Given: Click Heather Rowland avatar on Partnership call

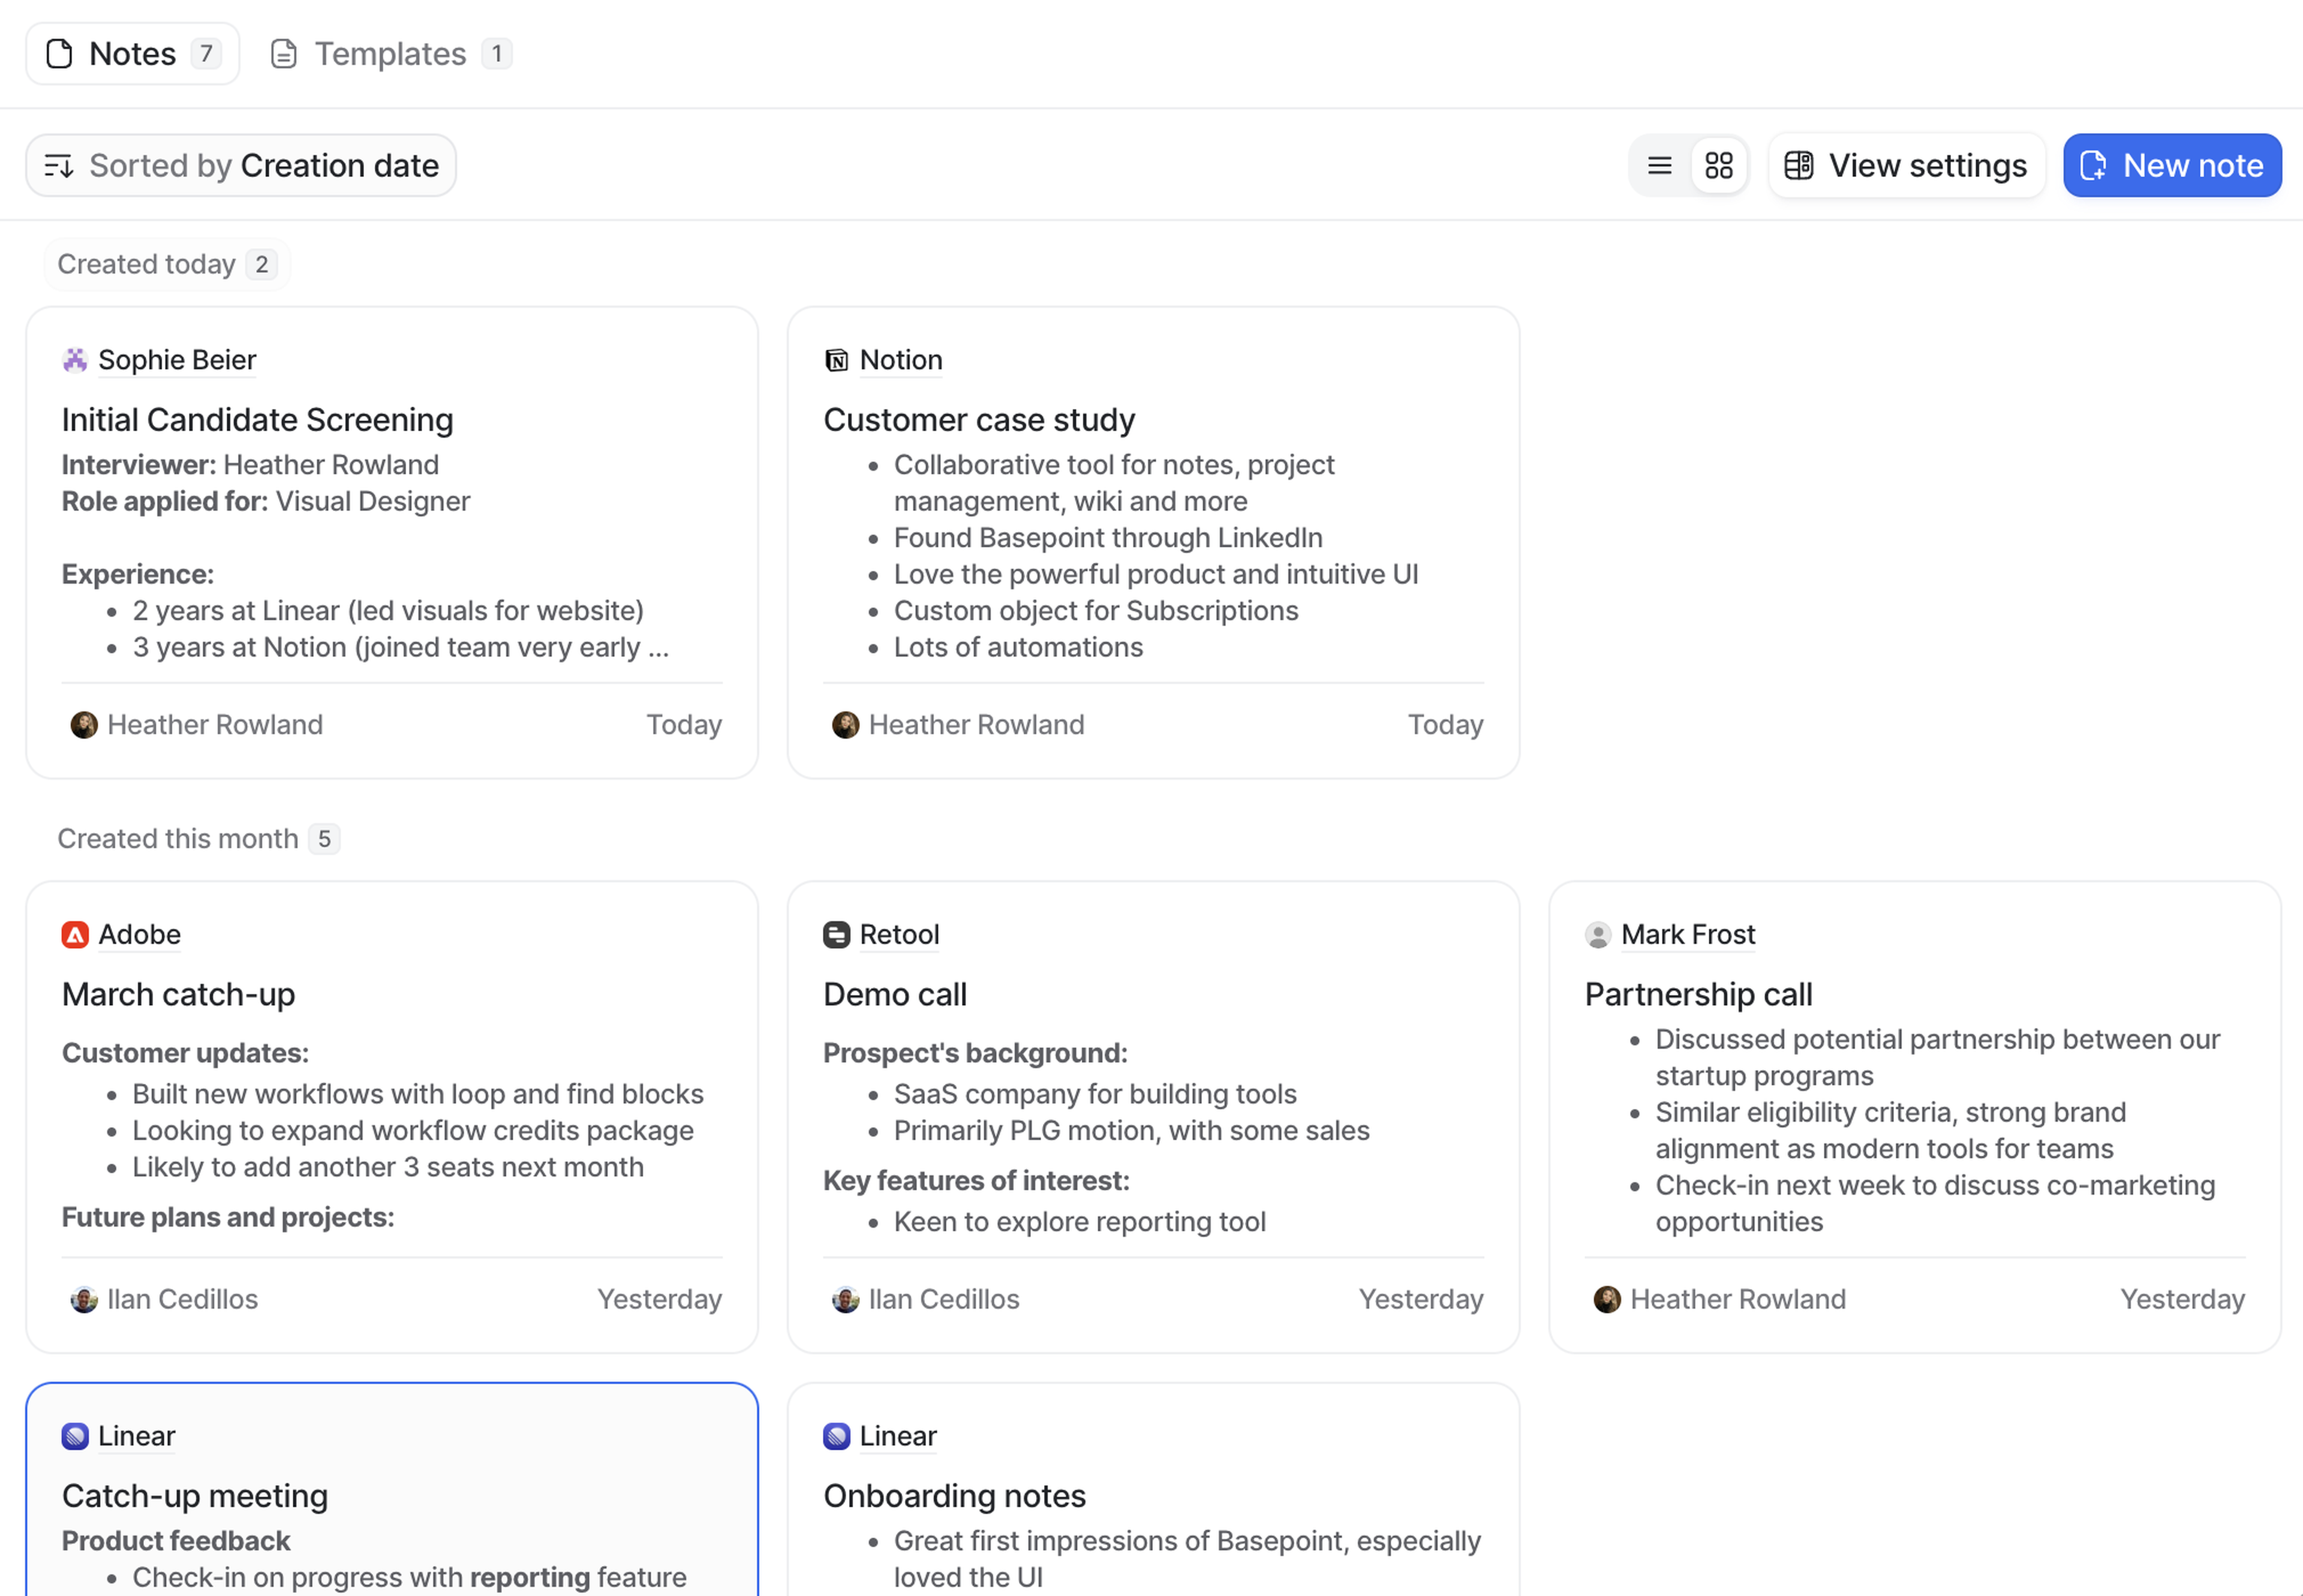Looking at the screenshot, I should 1607,1300.
